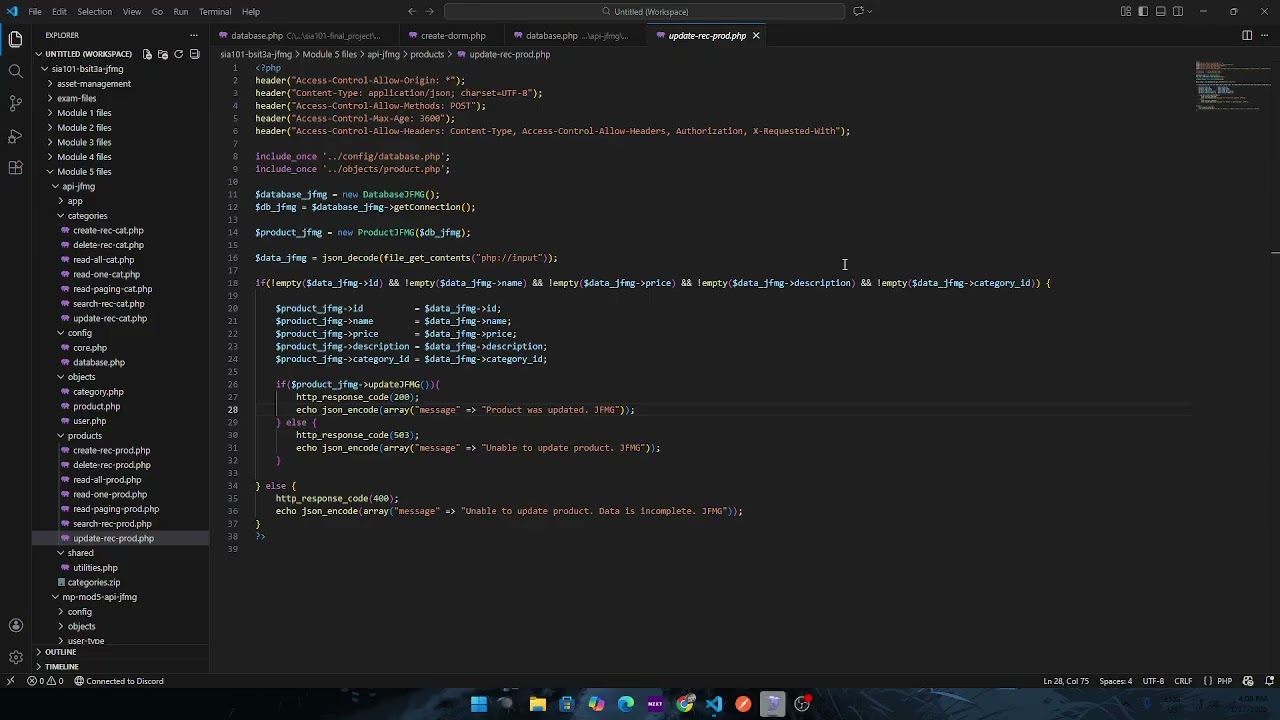This screenshot has height=720, width=1280.
Task: Click the Ln 28, Col 75 status item
Action: [x=1066, y=681]
